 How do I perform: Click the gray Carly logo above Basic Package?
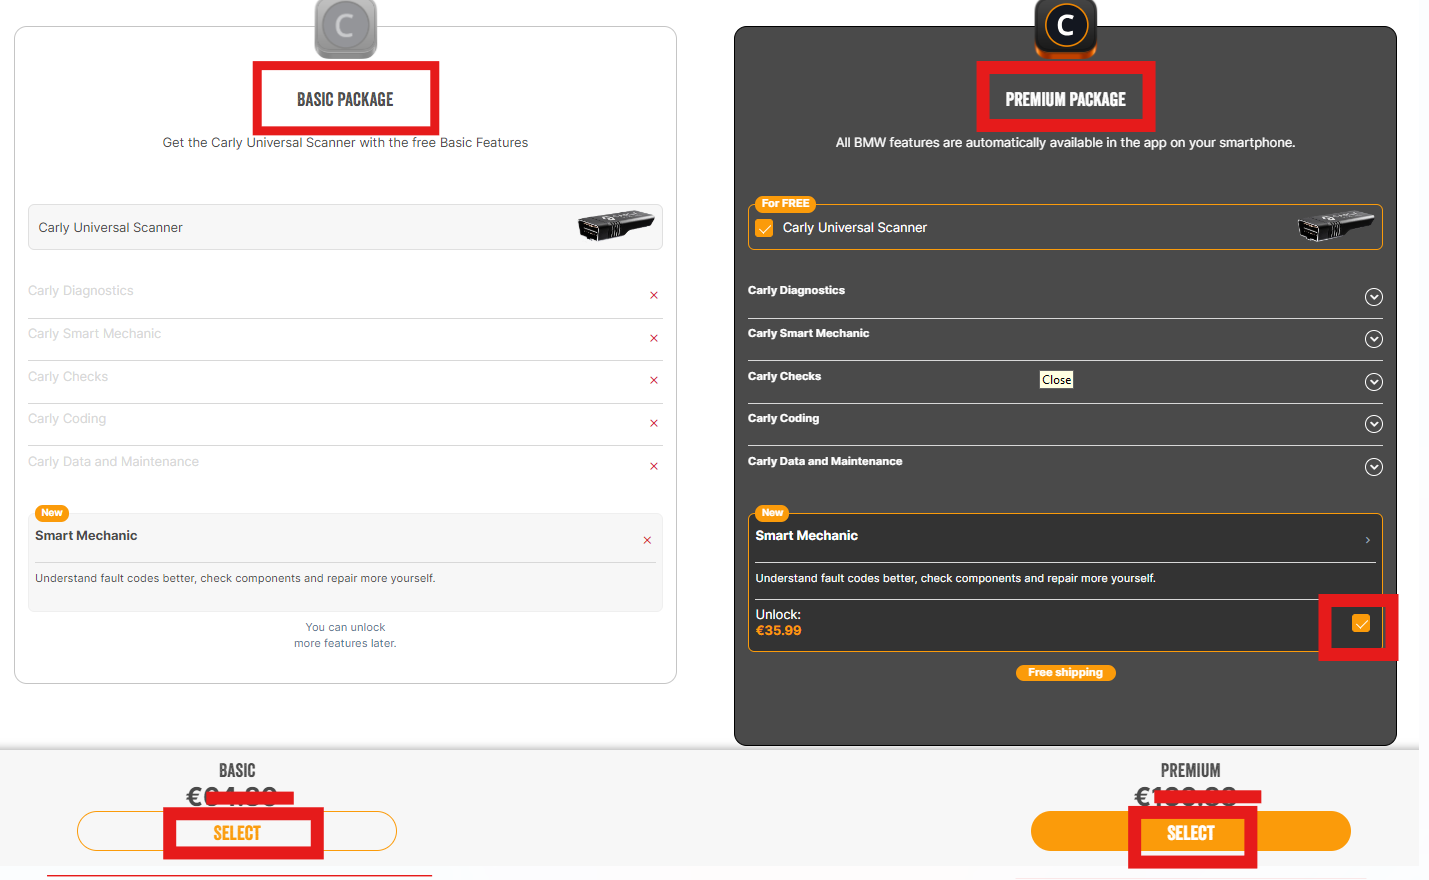345,27
